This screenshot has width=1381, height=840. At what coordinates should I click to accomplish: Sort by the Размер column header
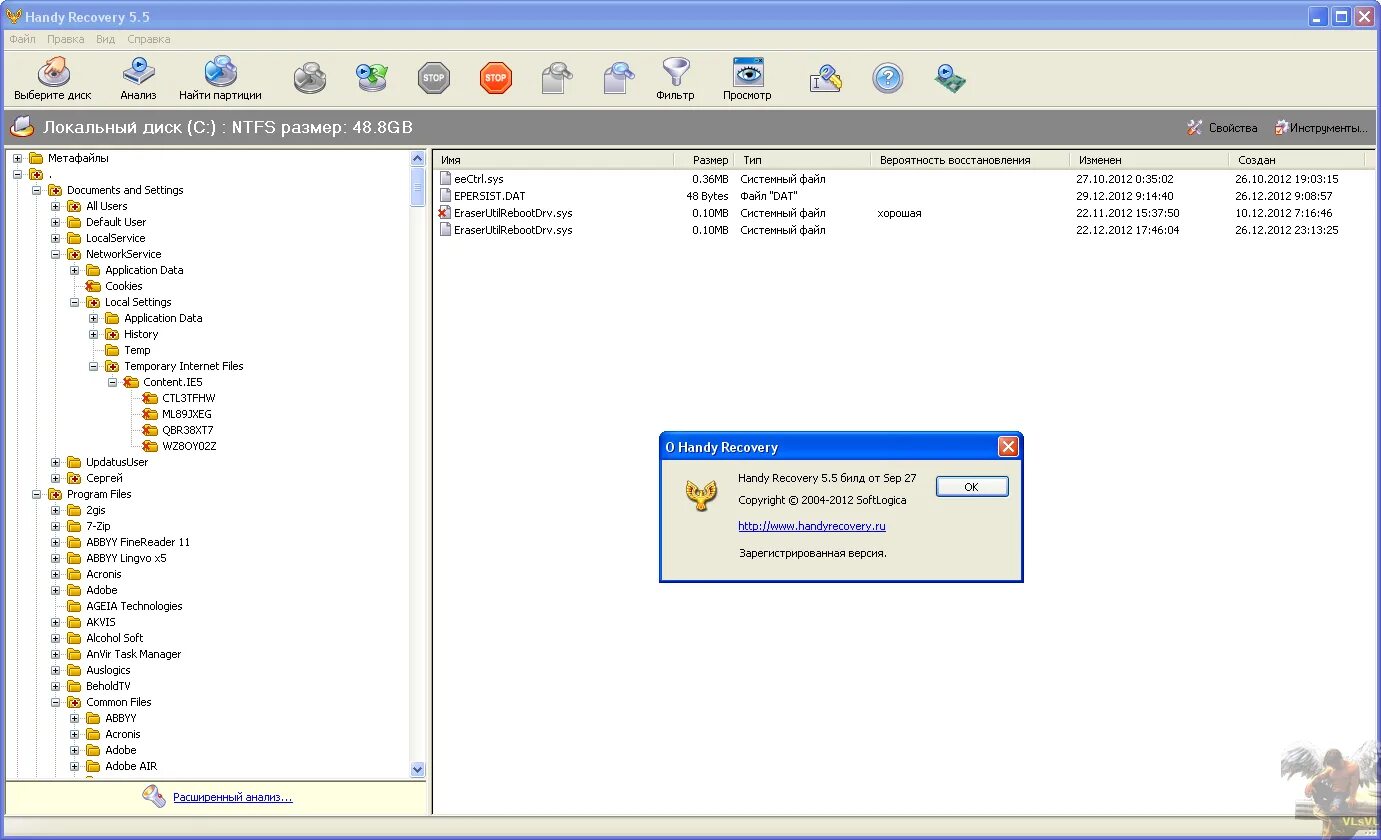click(x=704, y=160)
